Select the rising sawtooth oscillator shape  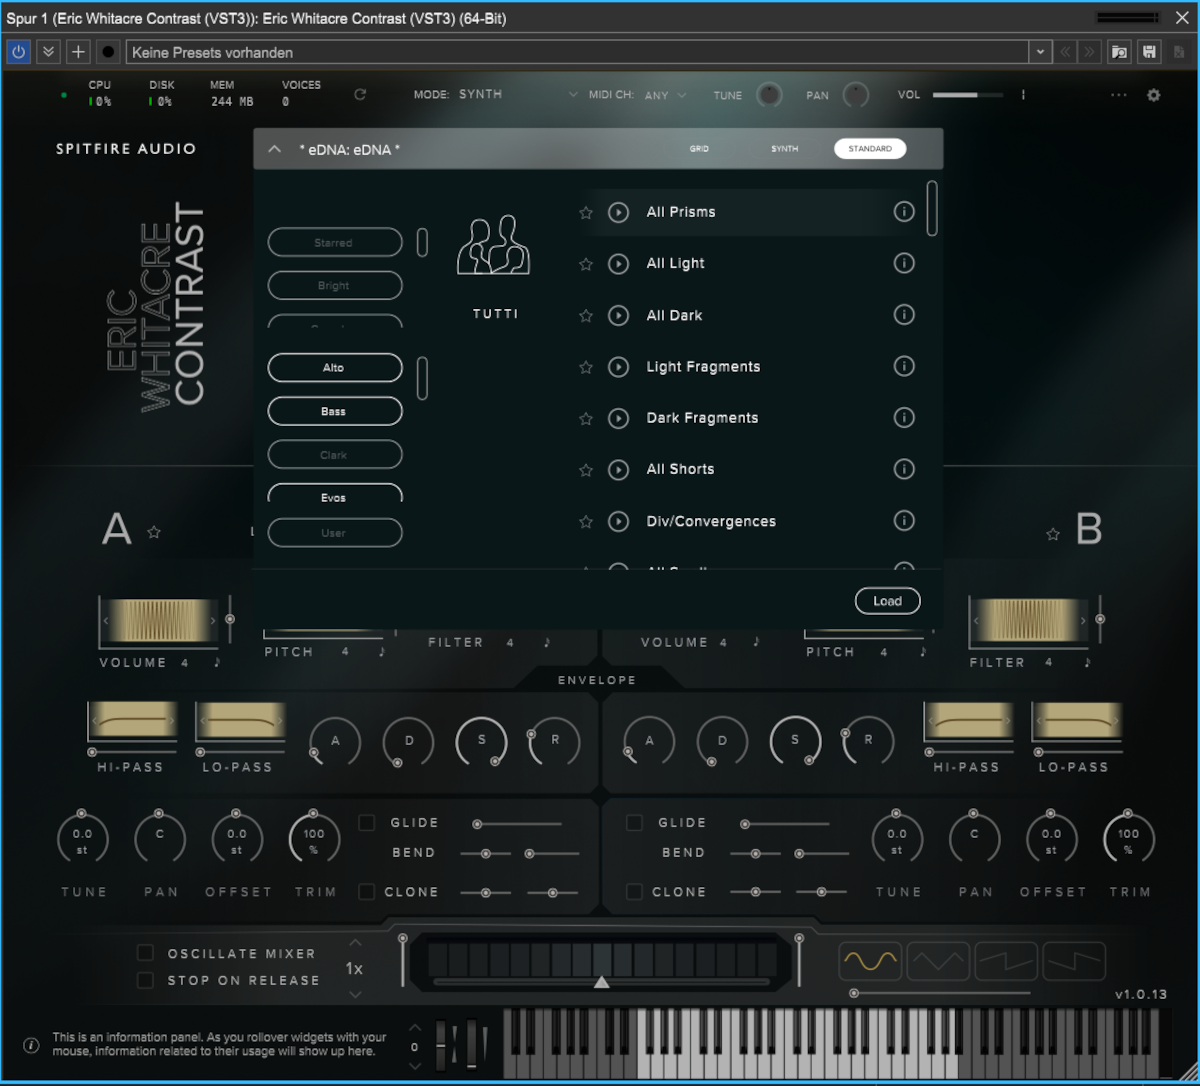1006,962
